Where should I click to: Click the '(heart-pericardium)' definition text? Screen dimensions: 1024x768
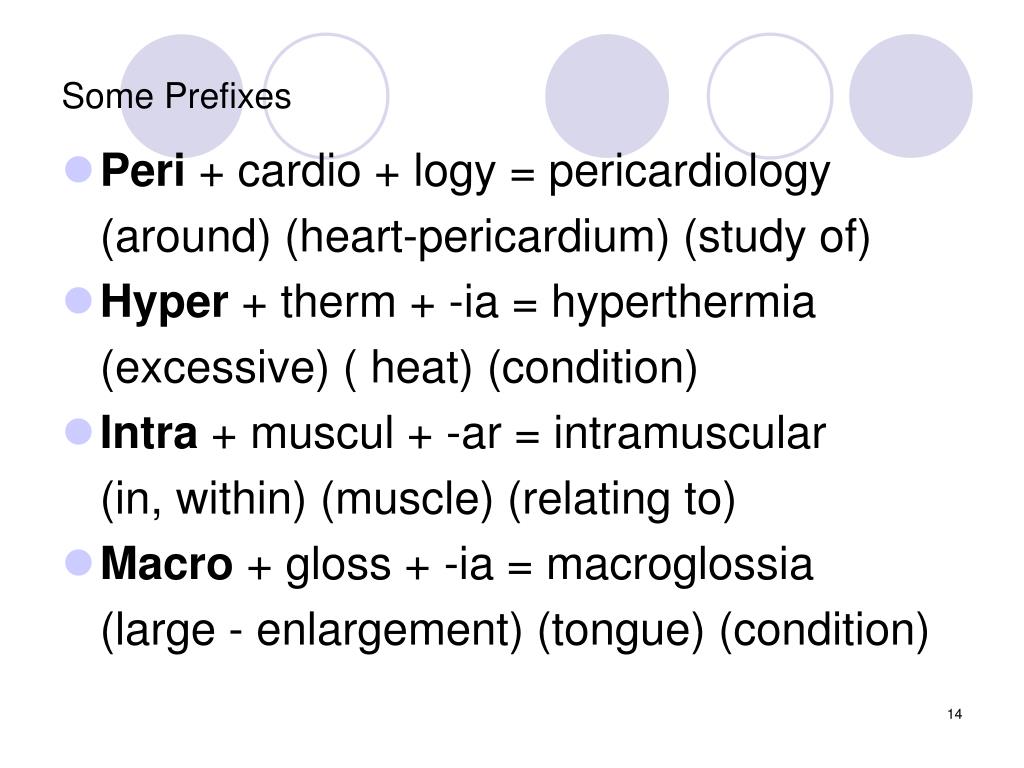tap(477, 238)
